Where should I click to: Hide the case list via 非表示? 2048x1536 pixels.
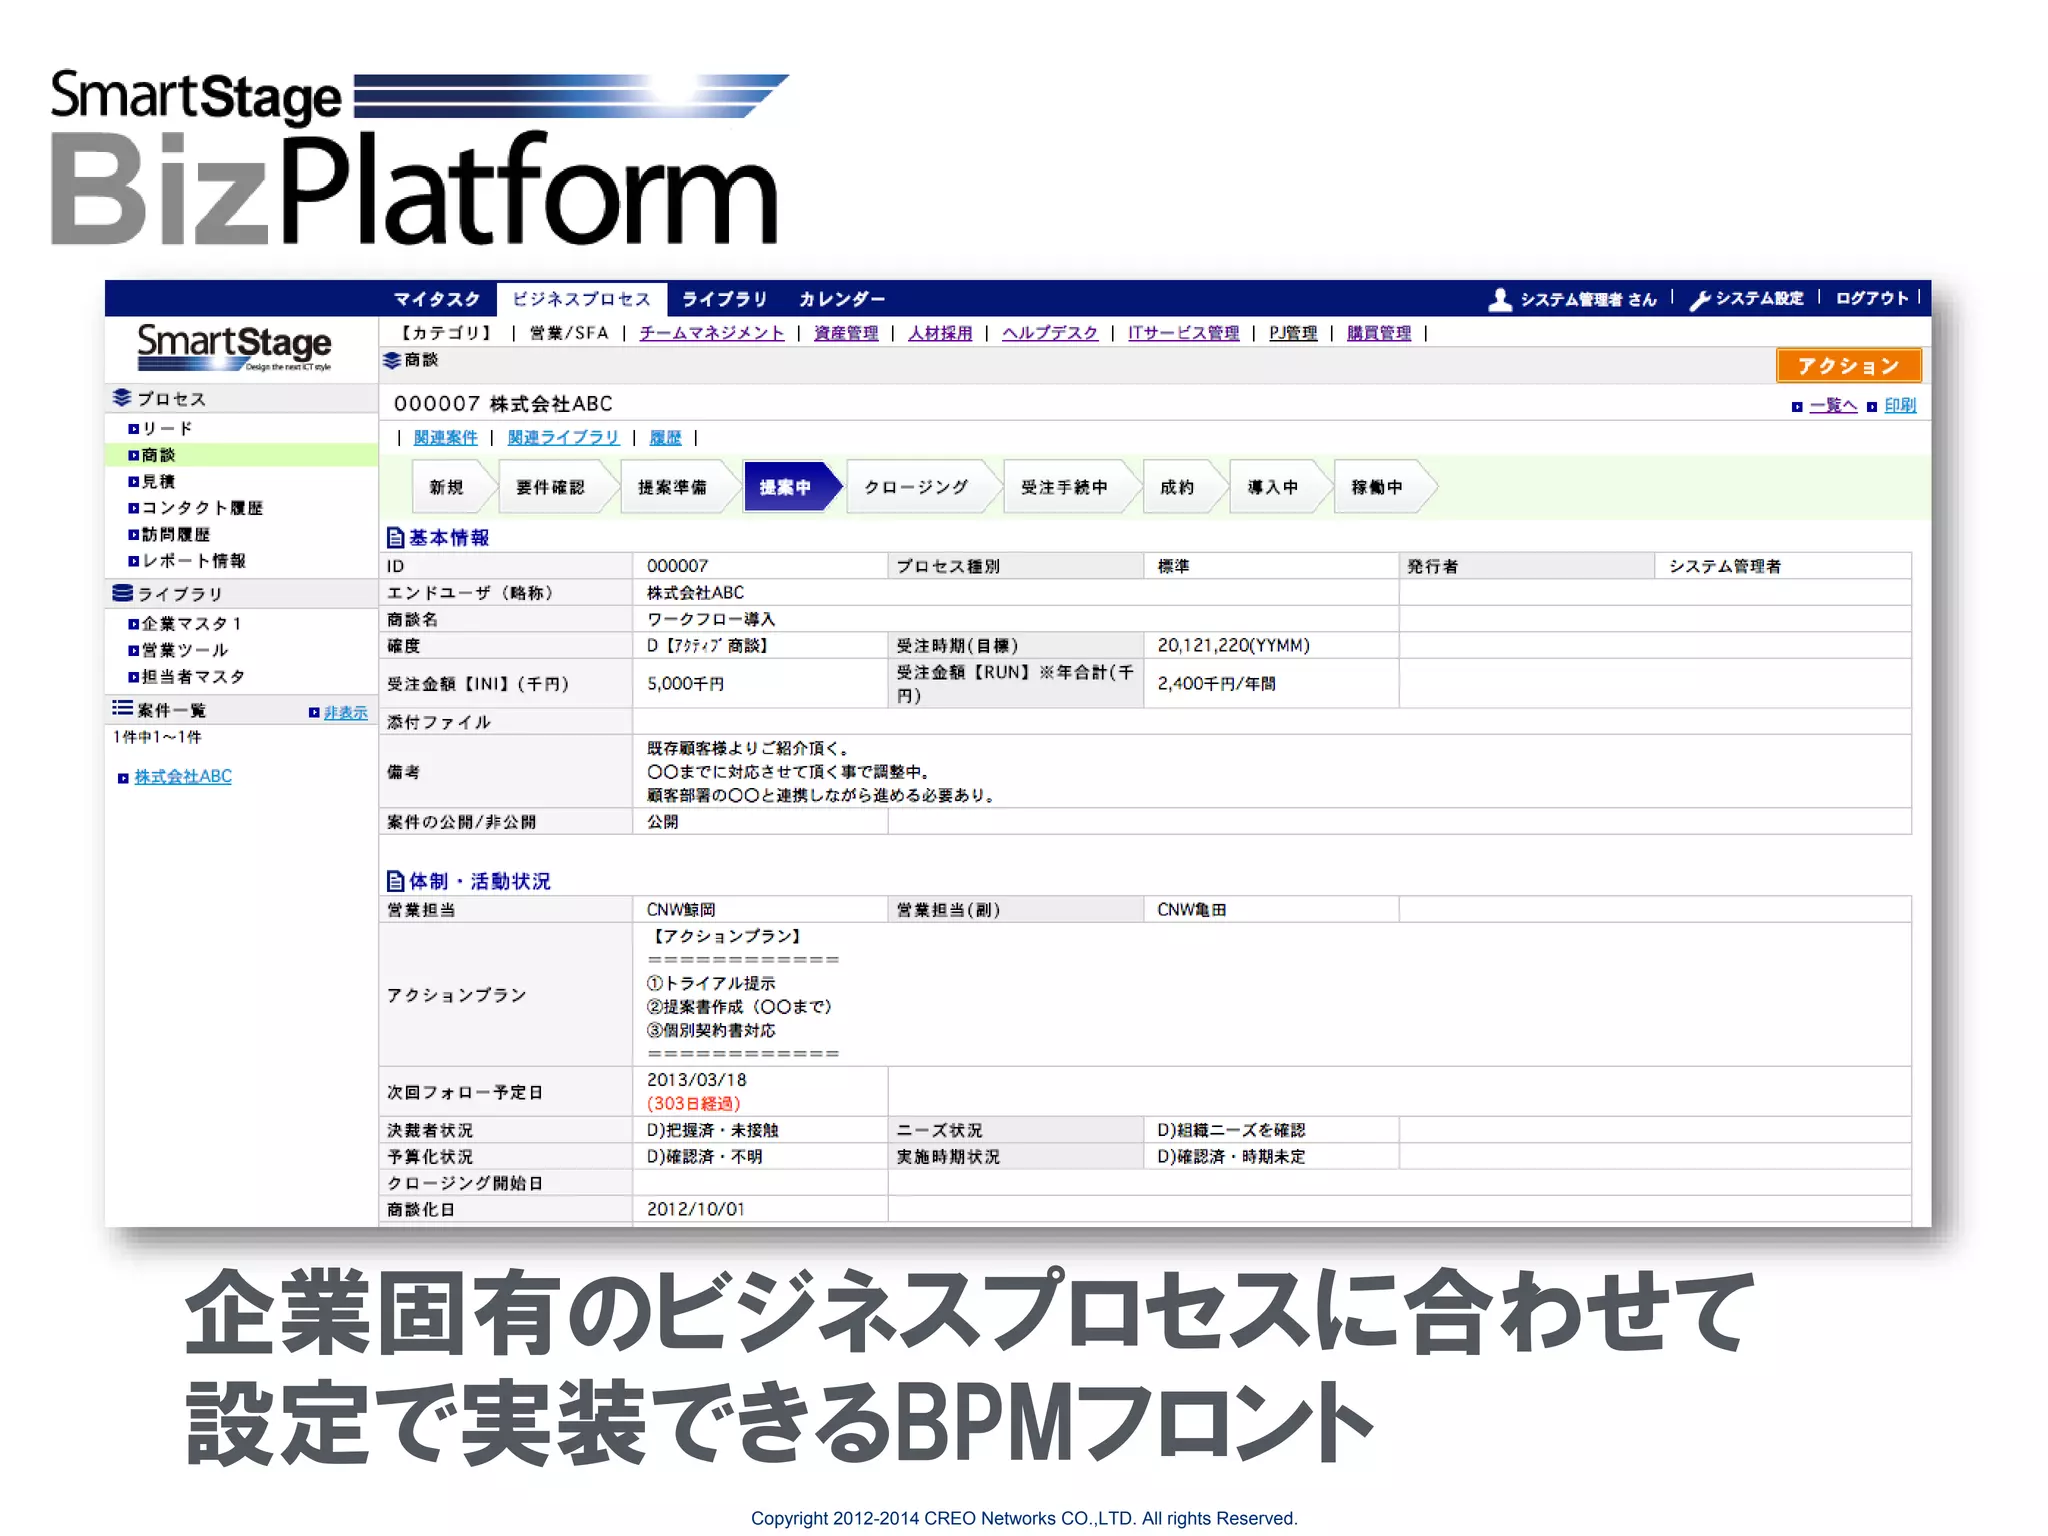pos(345,712)
